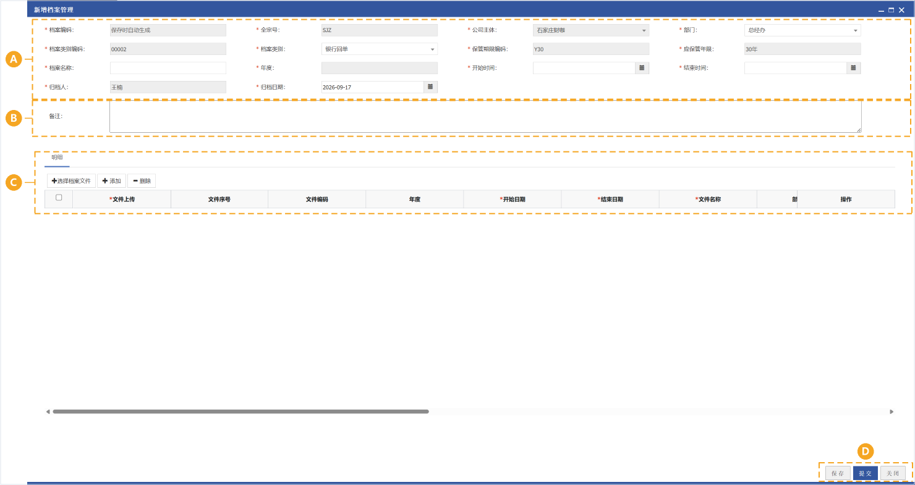Click the scrollbar right arrow
The height and width of the screenshot is (485, 915).
click(892, 411)
